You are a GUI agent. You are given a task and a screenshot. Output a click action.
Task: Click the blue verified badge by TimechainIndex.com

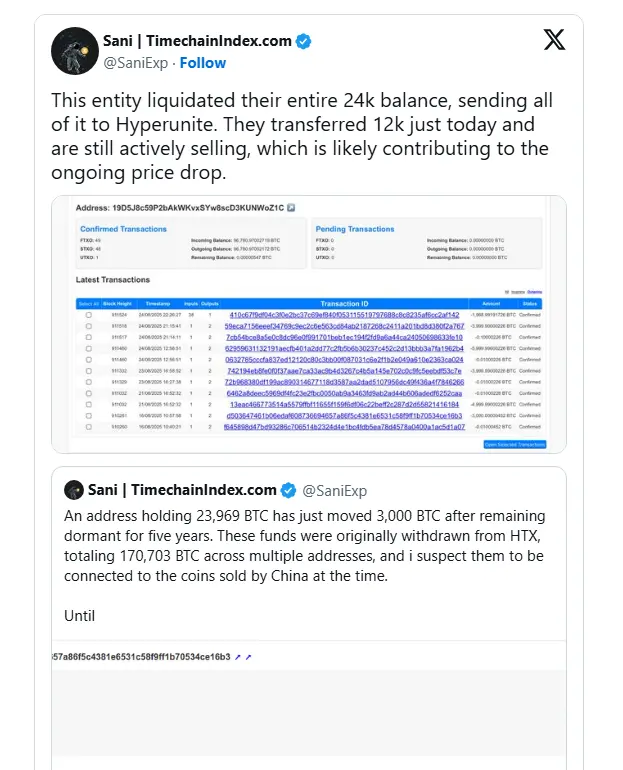coord(304,42)
